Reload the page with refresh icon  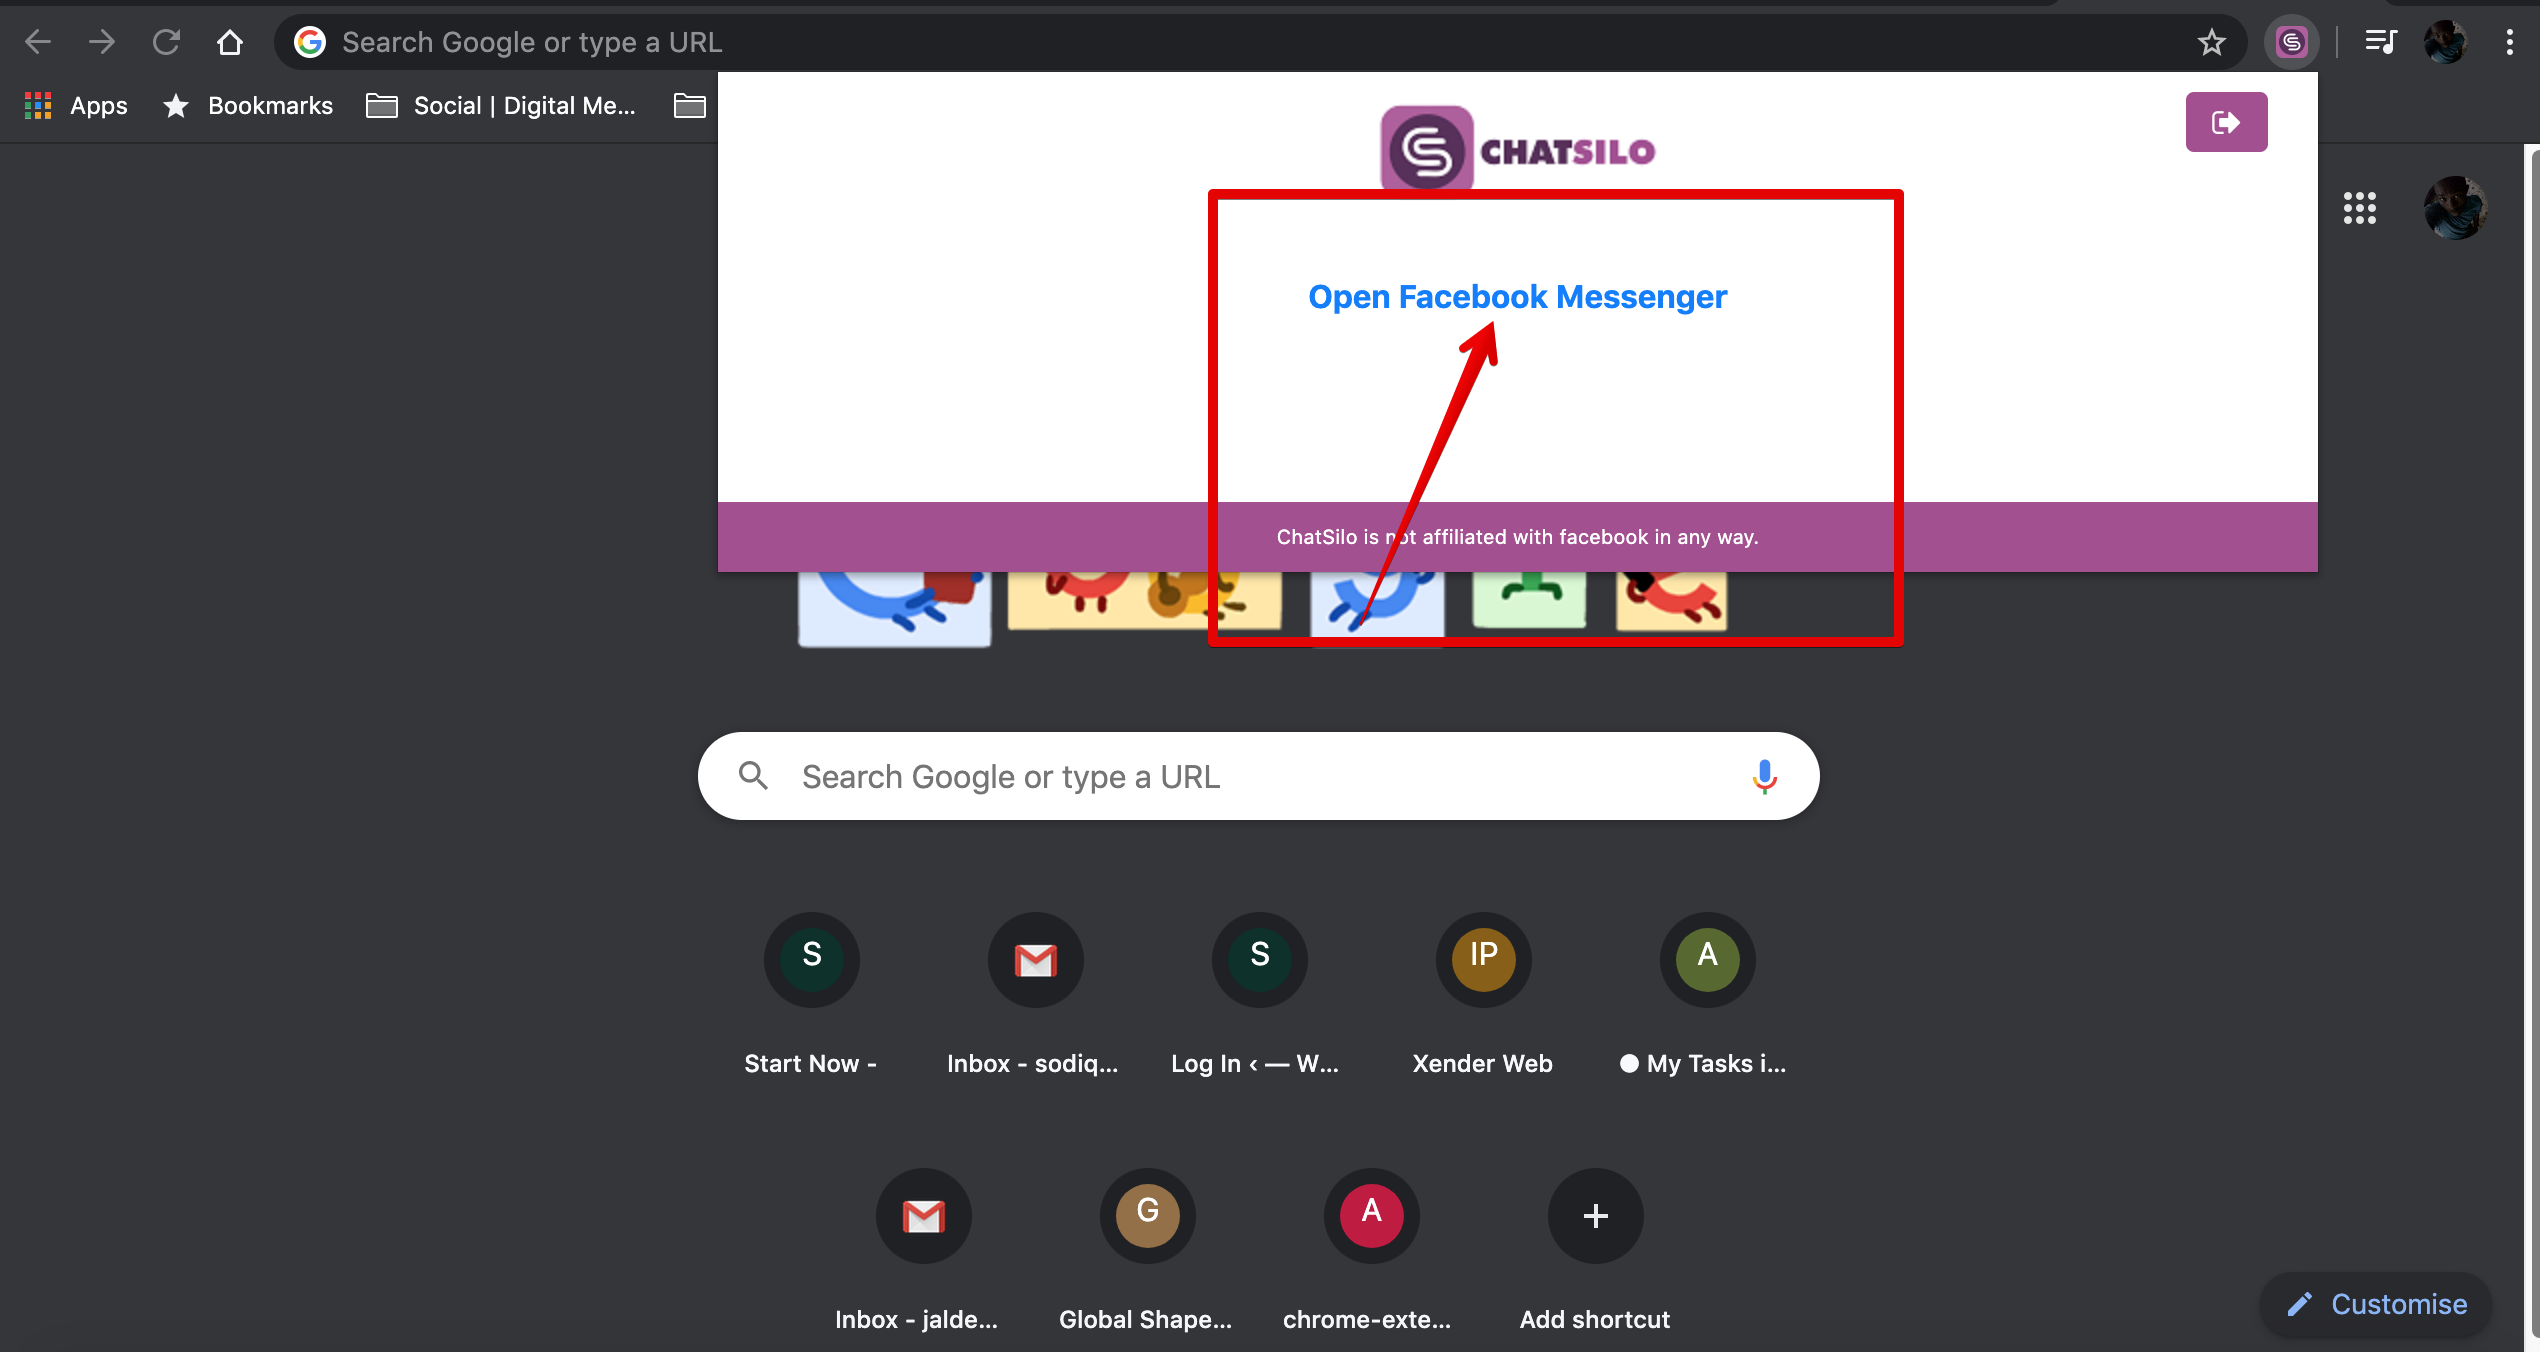[166, 42]
